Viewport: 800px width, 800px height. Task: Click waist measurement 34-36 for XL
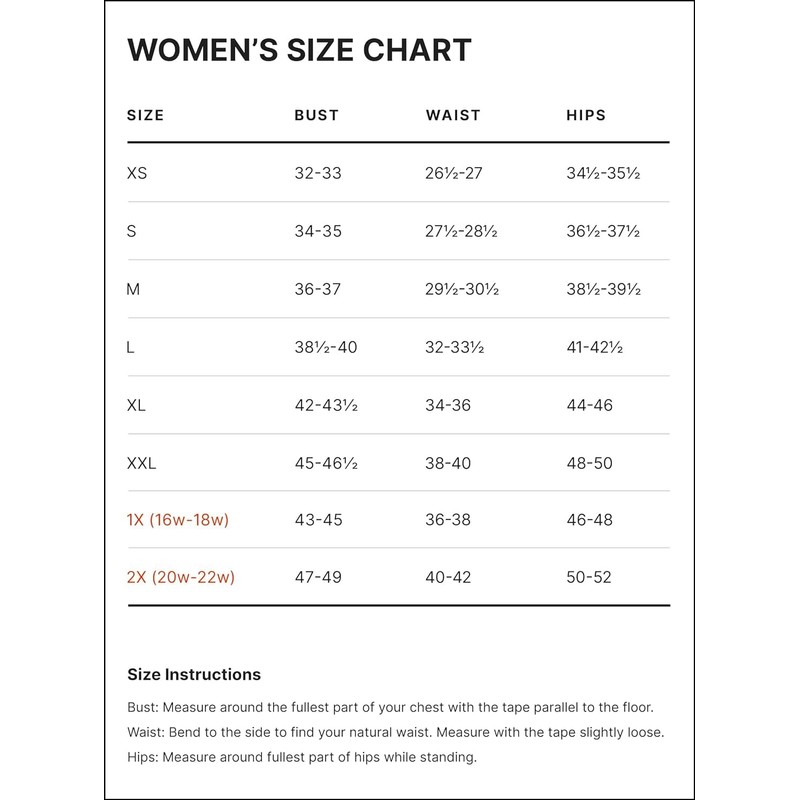tap(448, 405)
